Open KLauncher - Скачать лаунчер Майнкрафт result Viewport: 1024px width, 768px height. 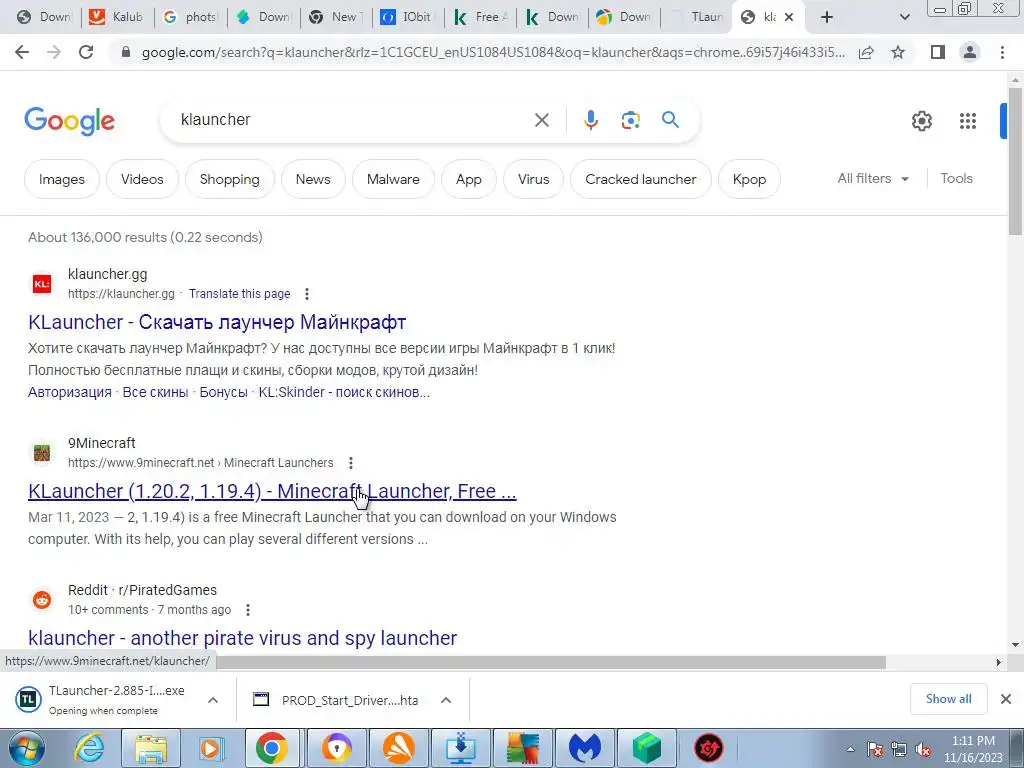(217, 322)
